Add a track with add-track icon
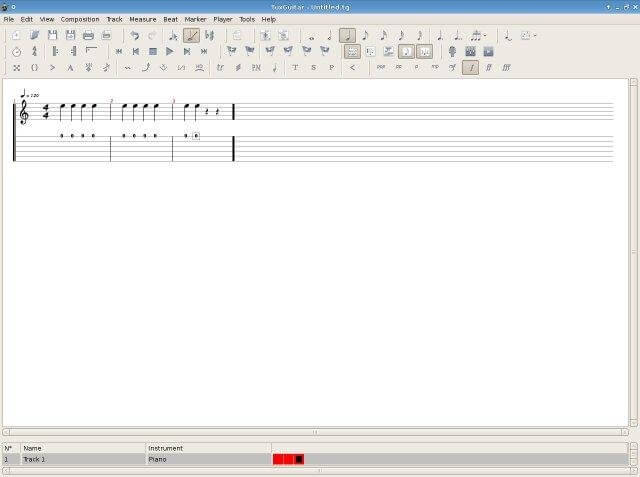 265,35
